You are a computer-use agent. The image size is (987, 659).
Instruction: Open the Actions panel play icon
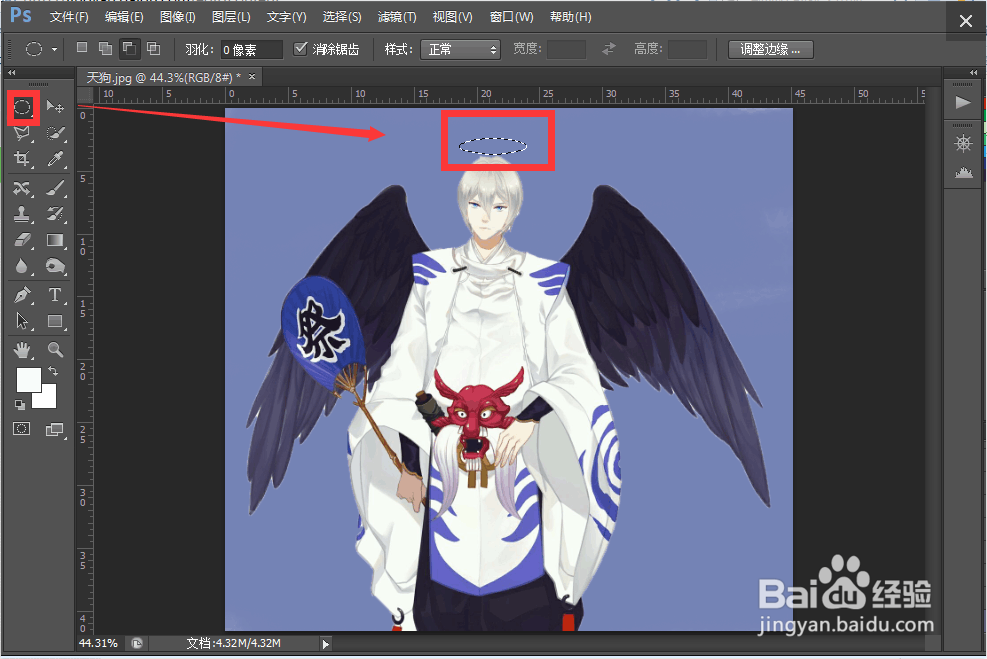point(963,102)
